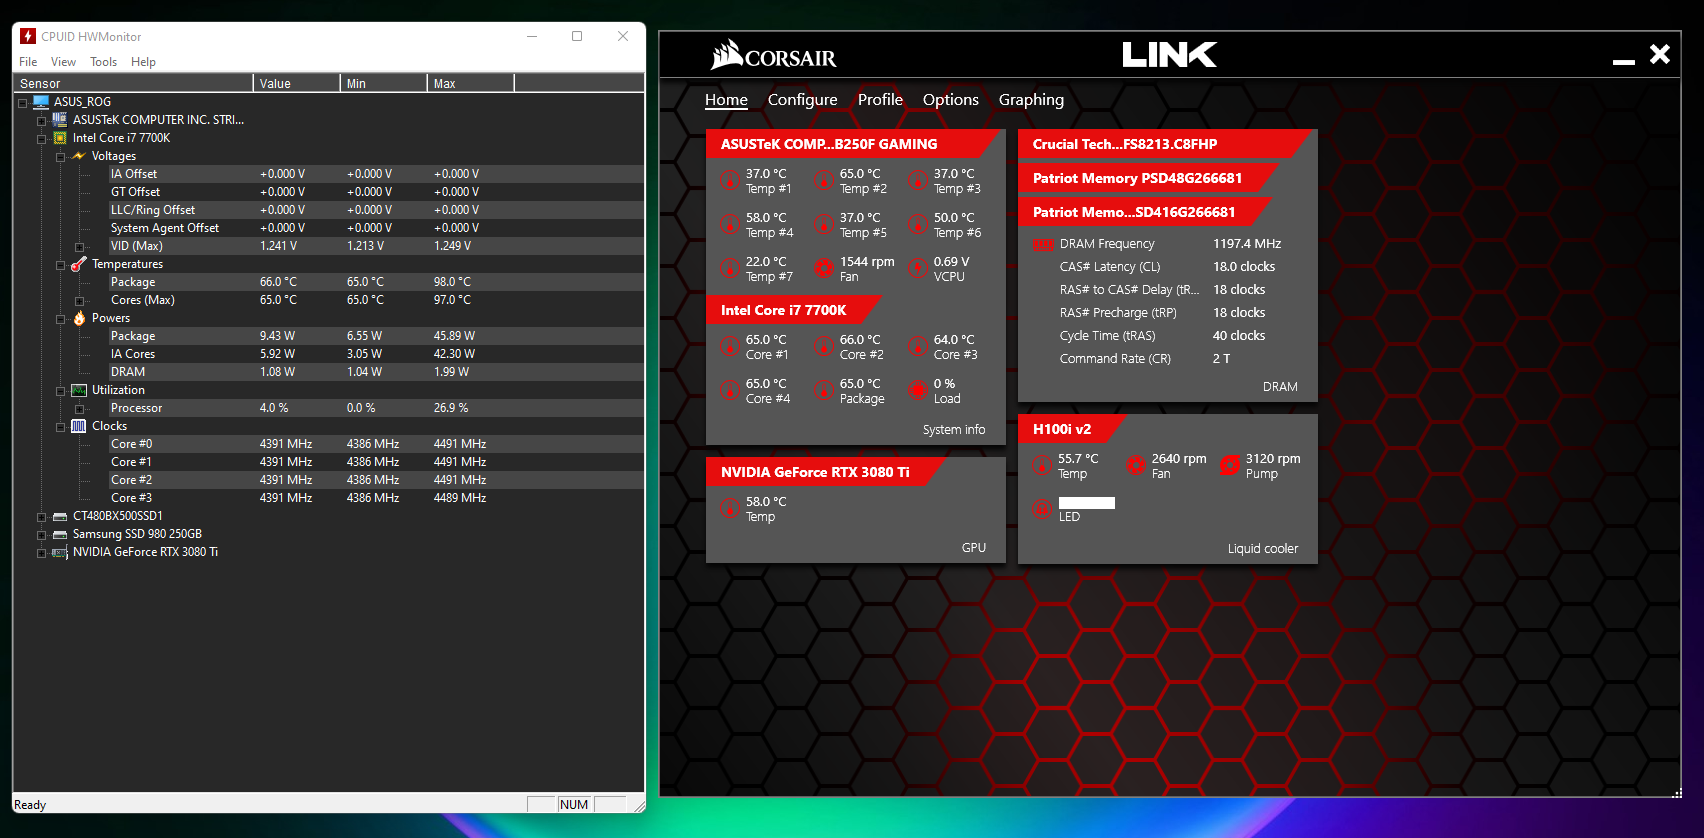Collapse the Voltages tree section
This screenshot has width=1704, height=838.
61,157
